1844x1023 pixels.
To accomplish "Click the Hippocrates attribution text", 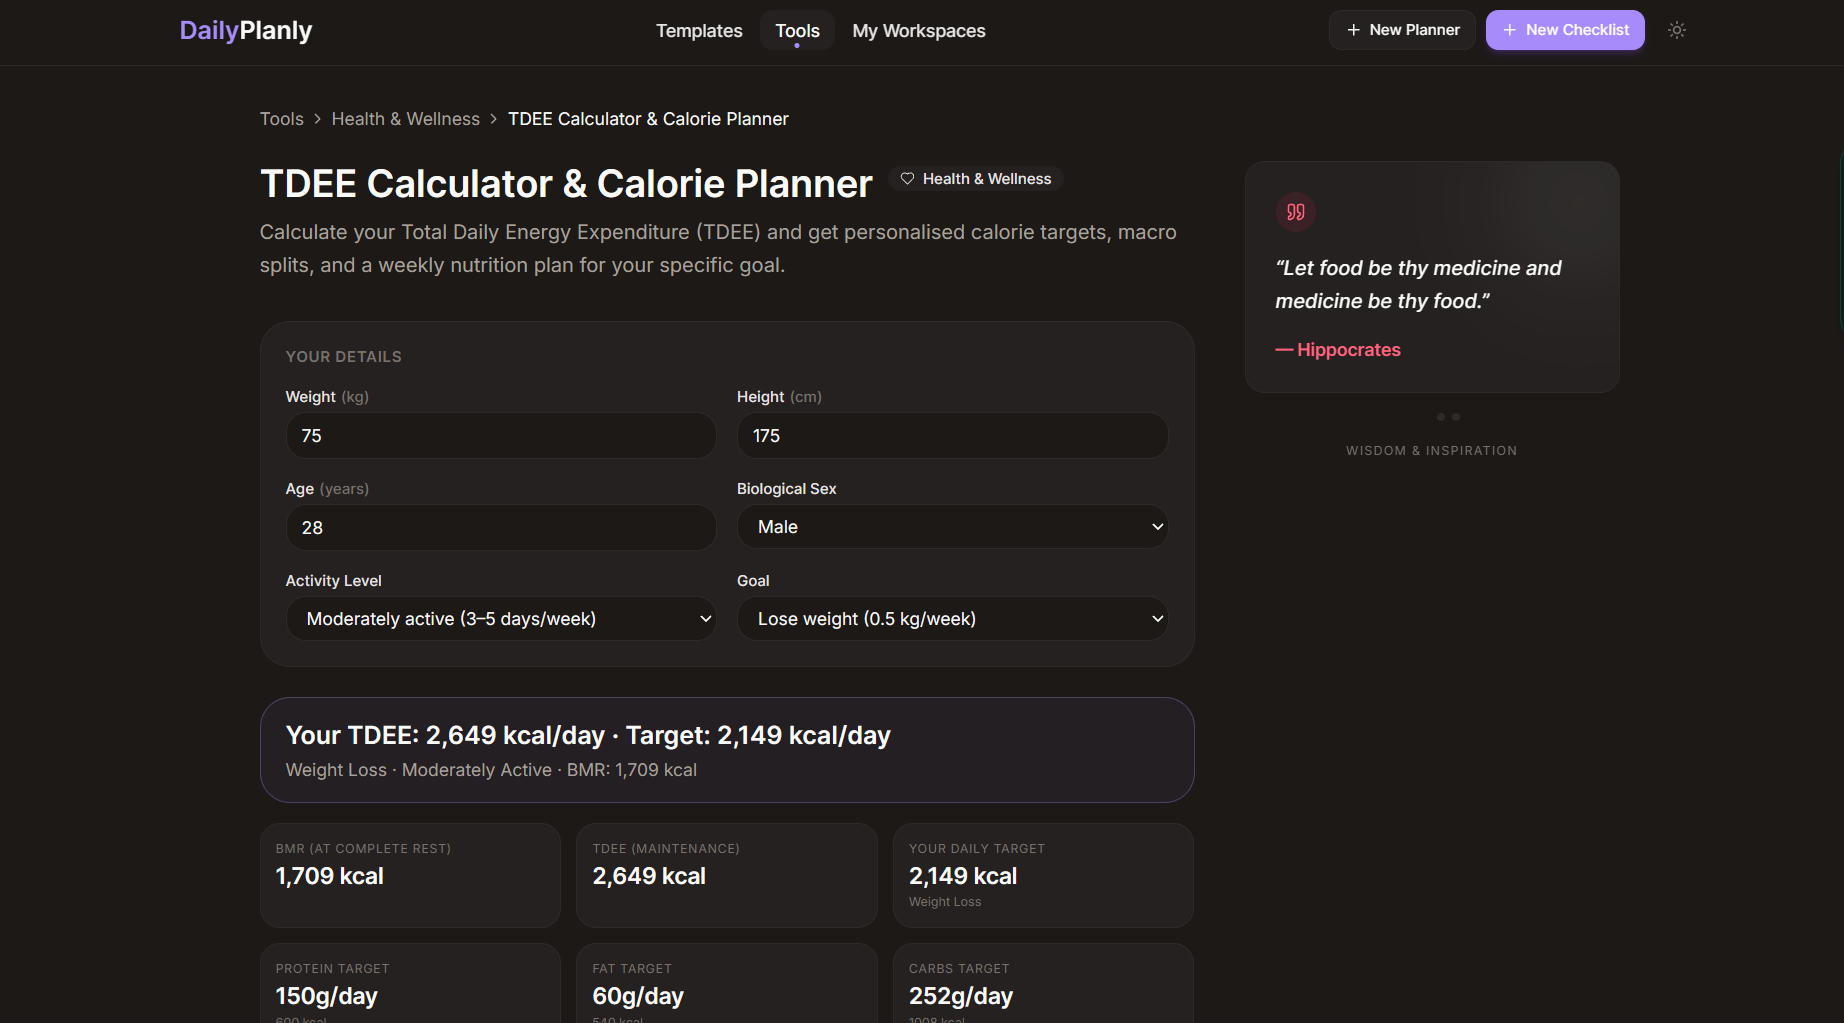I will 1338,350.
